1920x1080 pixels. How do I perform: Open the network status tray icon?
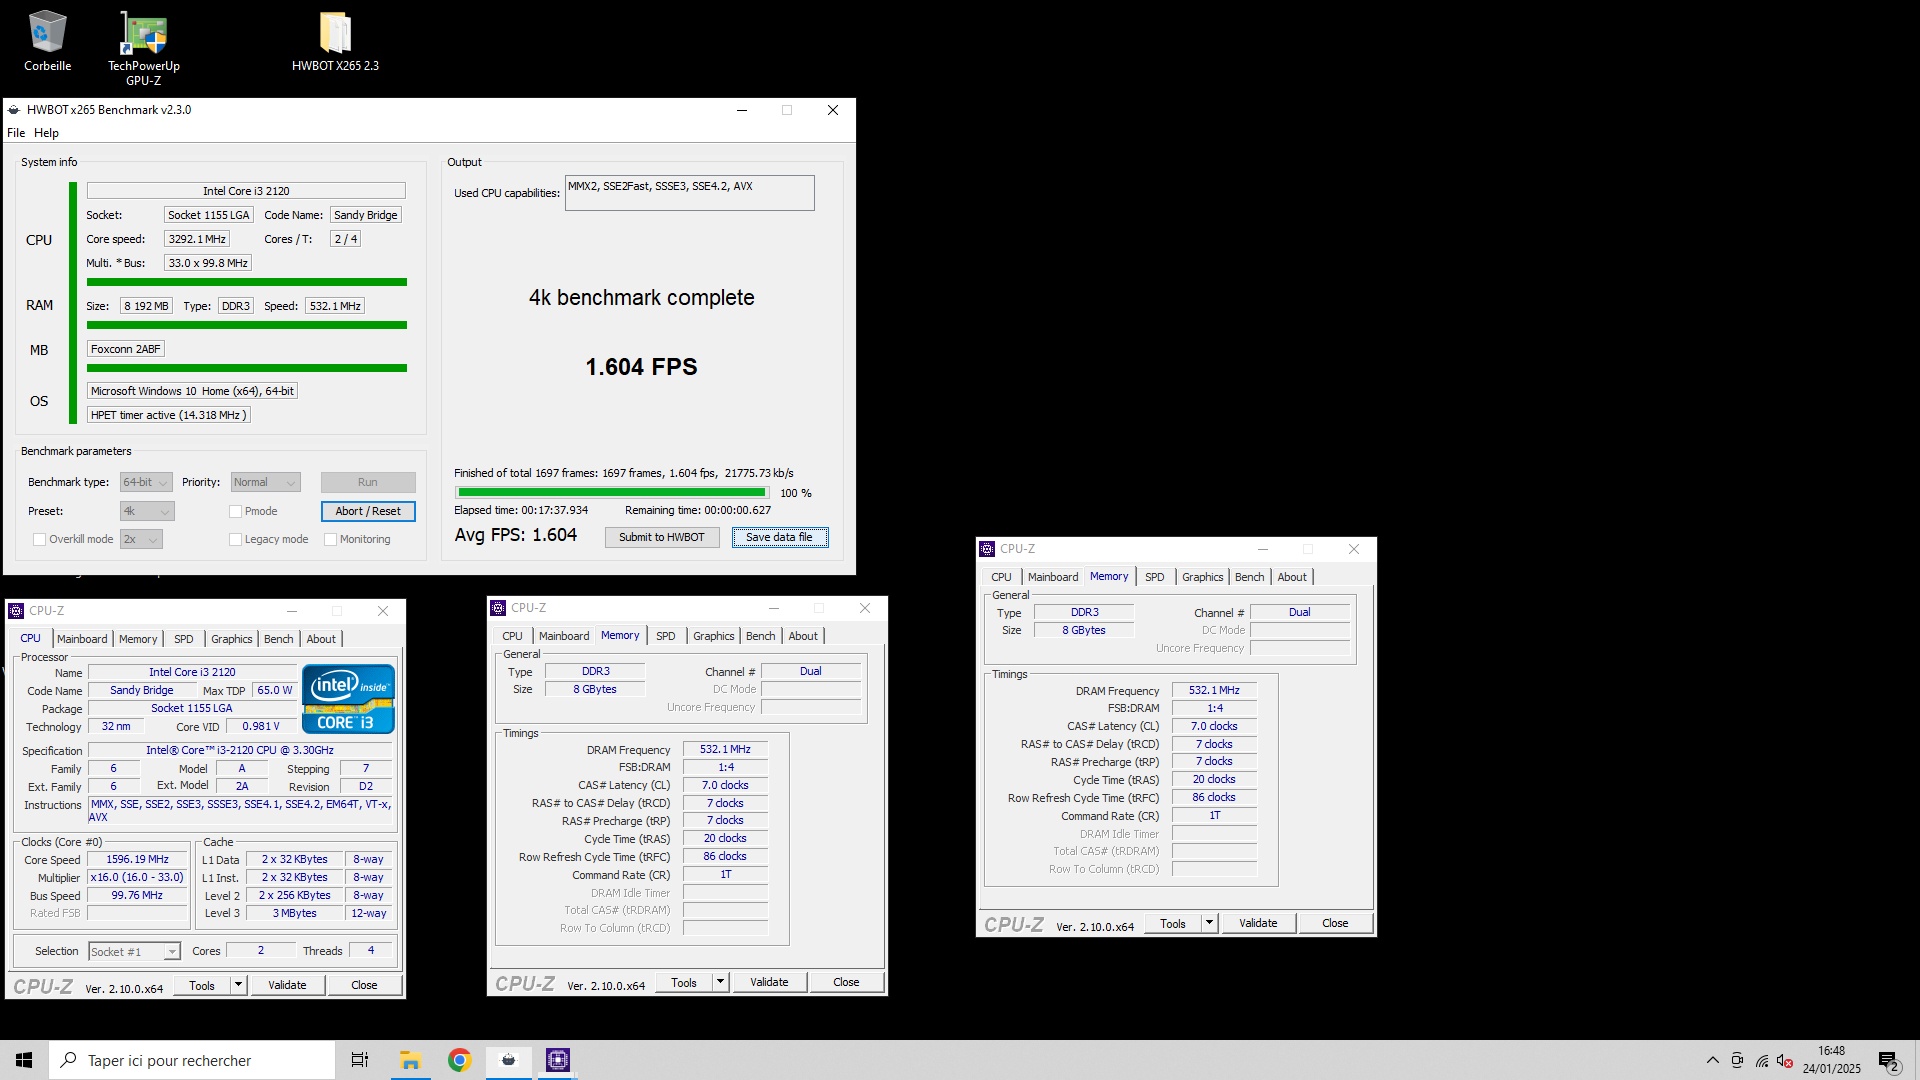tap(1762, 1061)
